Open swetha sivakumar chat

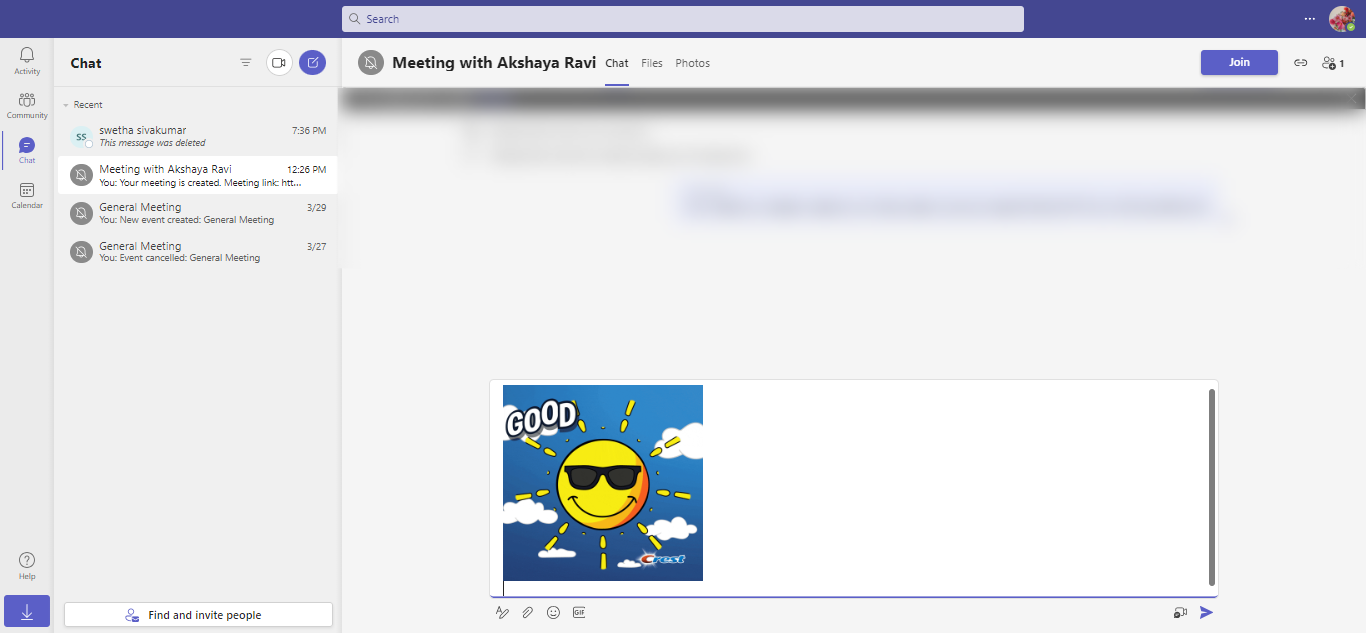(x=197, y=137)
